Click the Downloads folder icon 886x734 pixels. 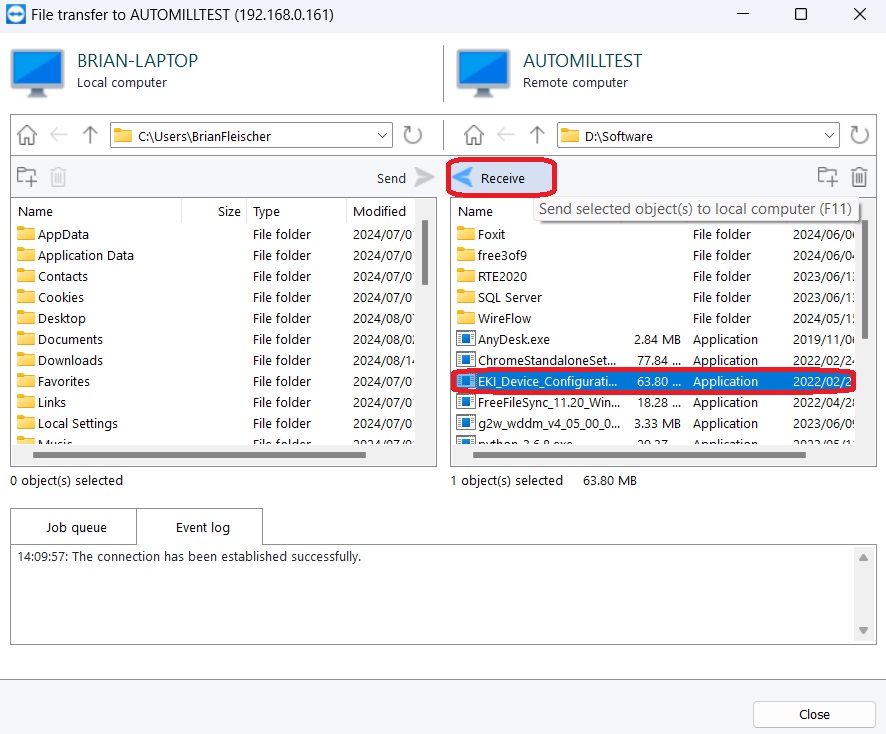tap(26, 360)
